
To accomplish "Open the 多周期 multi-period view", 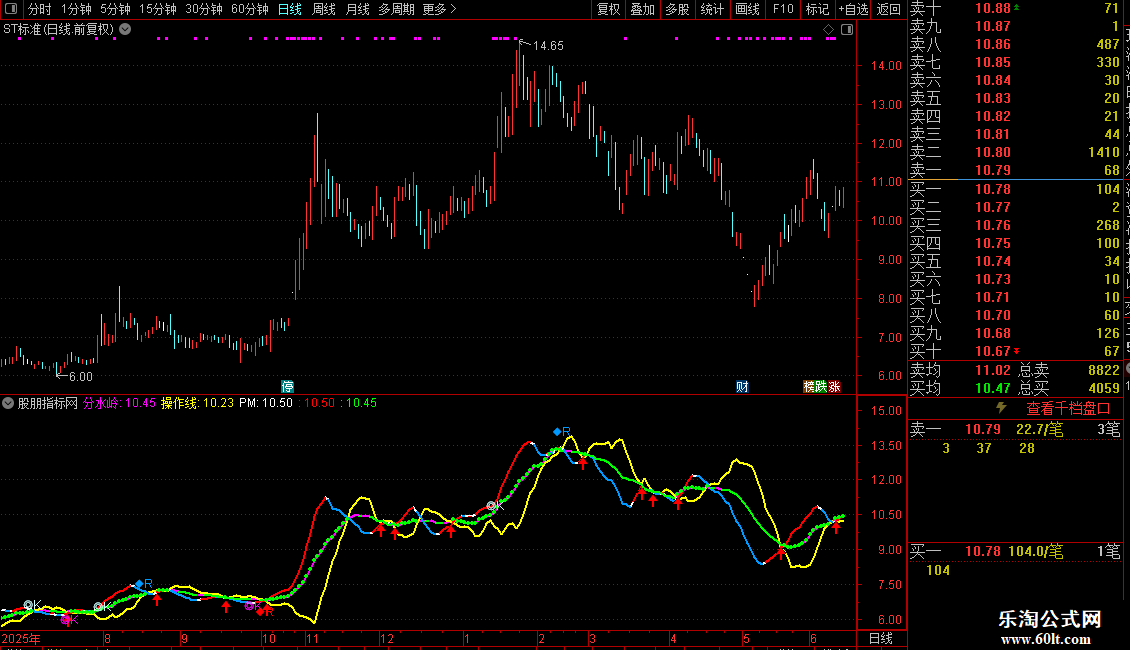I will click(x=396, y=9).
